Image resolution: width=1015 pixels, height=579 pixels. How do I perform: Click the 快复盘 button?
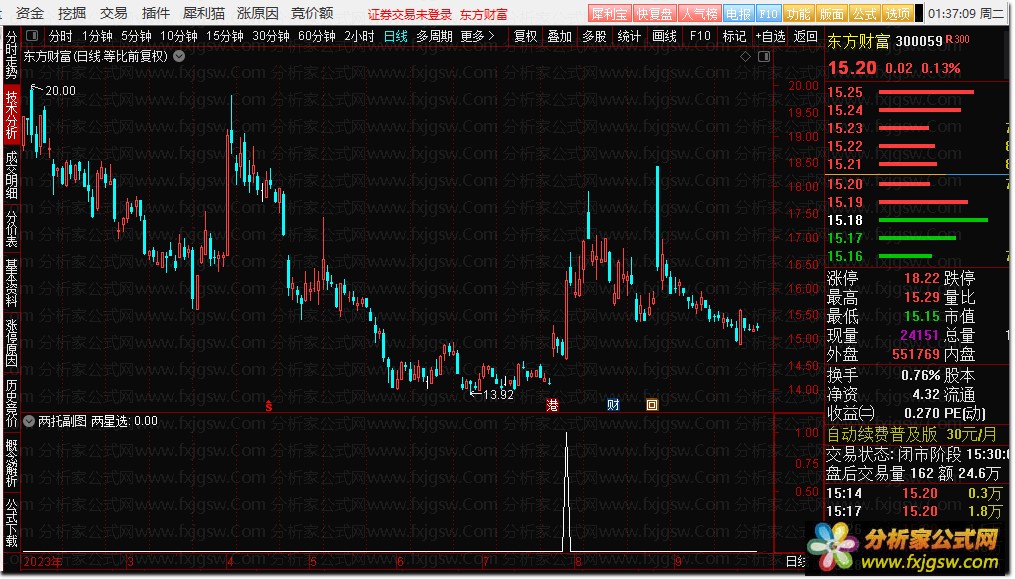(654, 14)
